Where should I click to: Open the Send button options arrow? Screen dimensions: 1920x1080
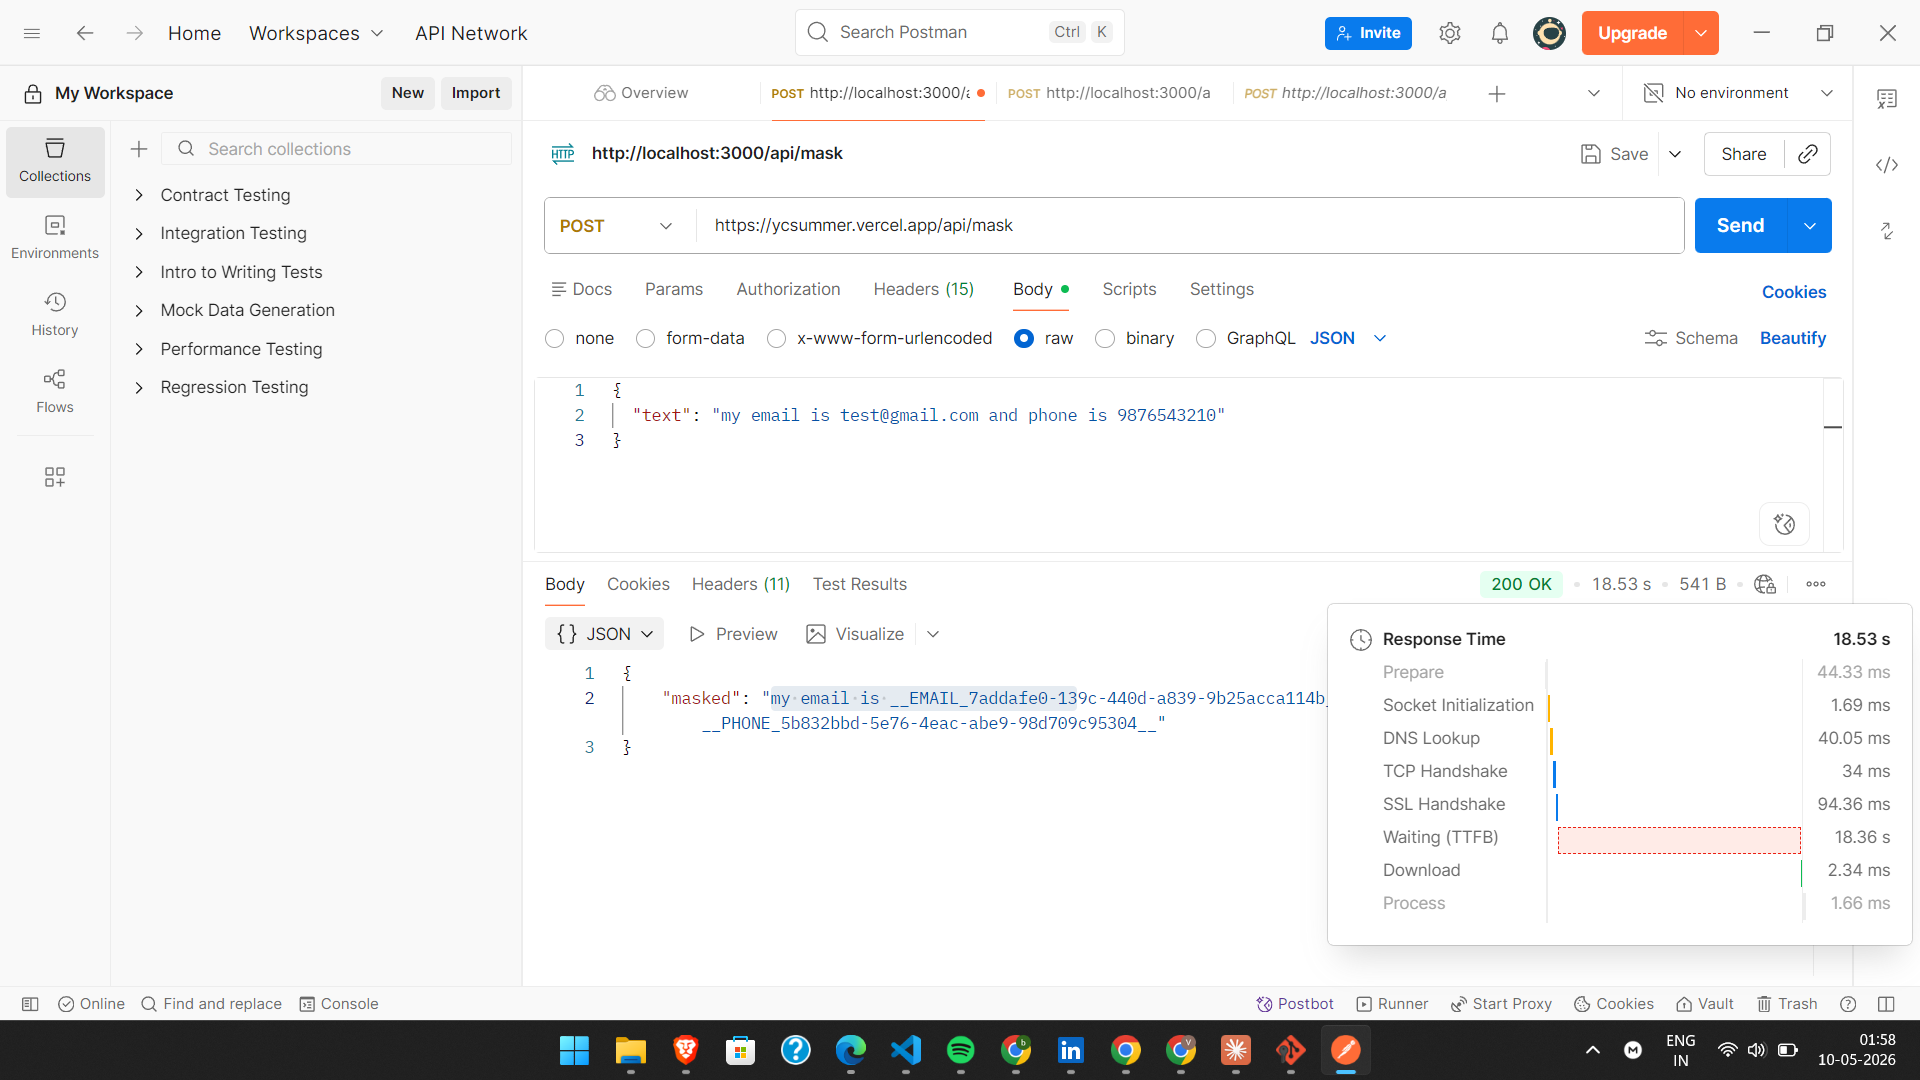coord(1809,226)
